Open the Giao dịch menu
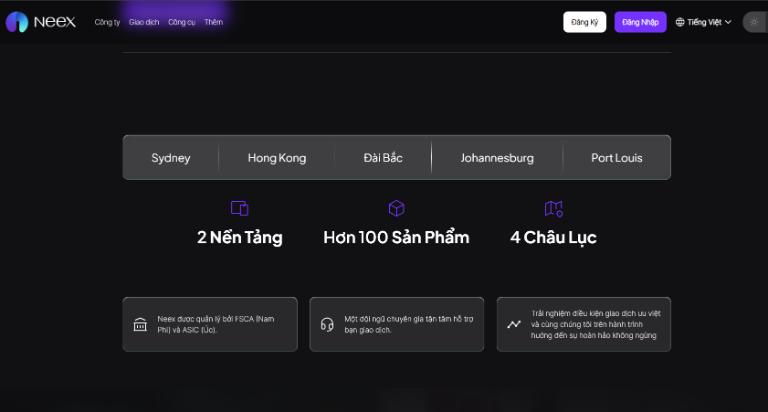 [144, 22]
